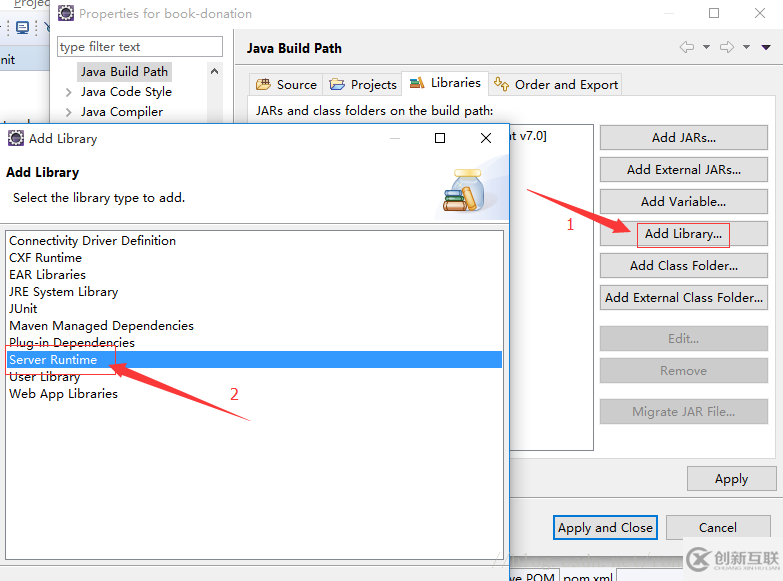The height and width of the screenshot is (581, 783).
Task: Click the Eclipse icon in Add Library title bar
Action: click(x=15, y=138)
